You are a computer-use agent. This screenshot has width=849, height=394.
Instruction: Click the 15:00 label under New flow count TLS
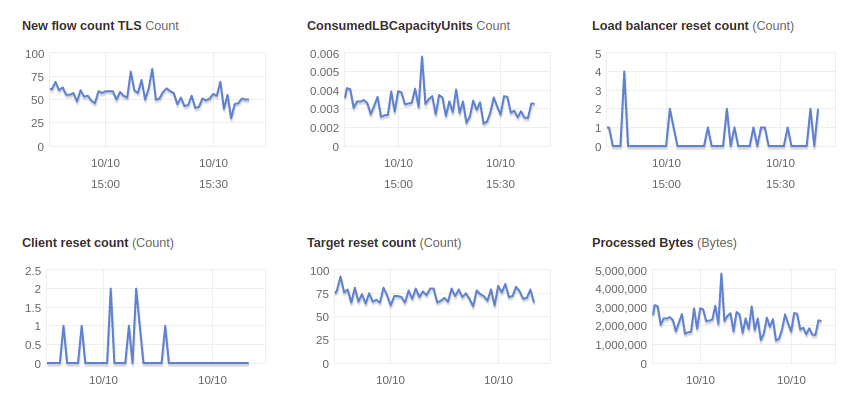coord(105,184)
